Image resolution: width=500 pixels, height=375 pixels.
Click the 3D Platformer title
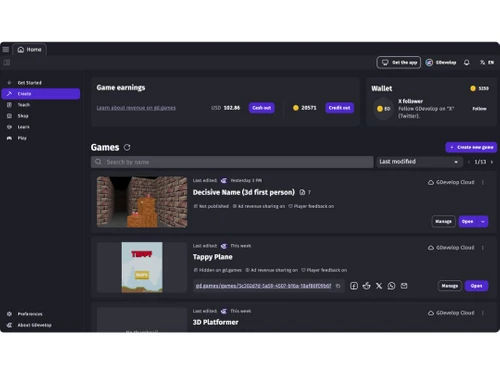[215, 322]
